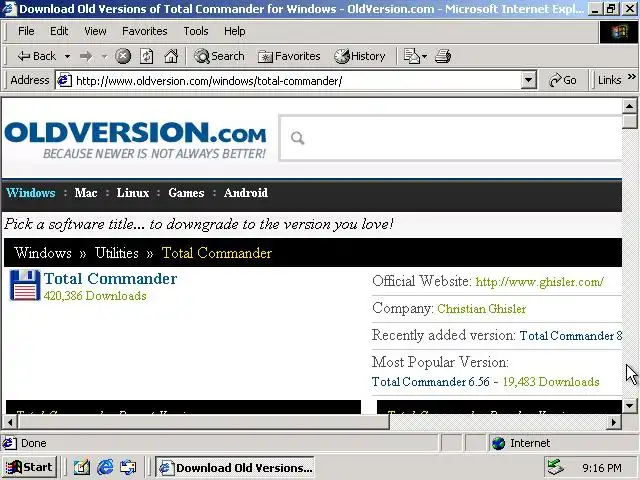Click the Download Old Versions taskbar button
640x480 pixels.
[x=235, y=467]
